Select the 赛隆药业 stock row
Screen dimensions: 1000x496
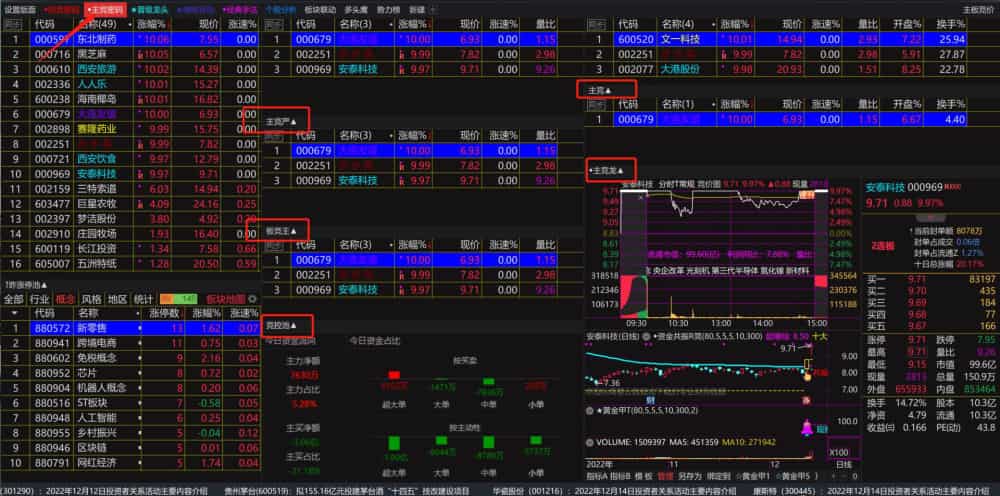130,129
